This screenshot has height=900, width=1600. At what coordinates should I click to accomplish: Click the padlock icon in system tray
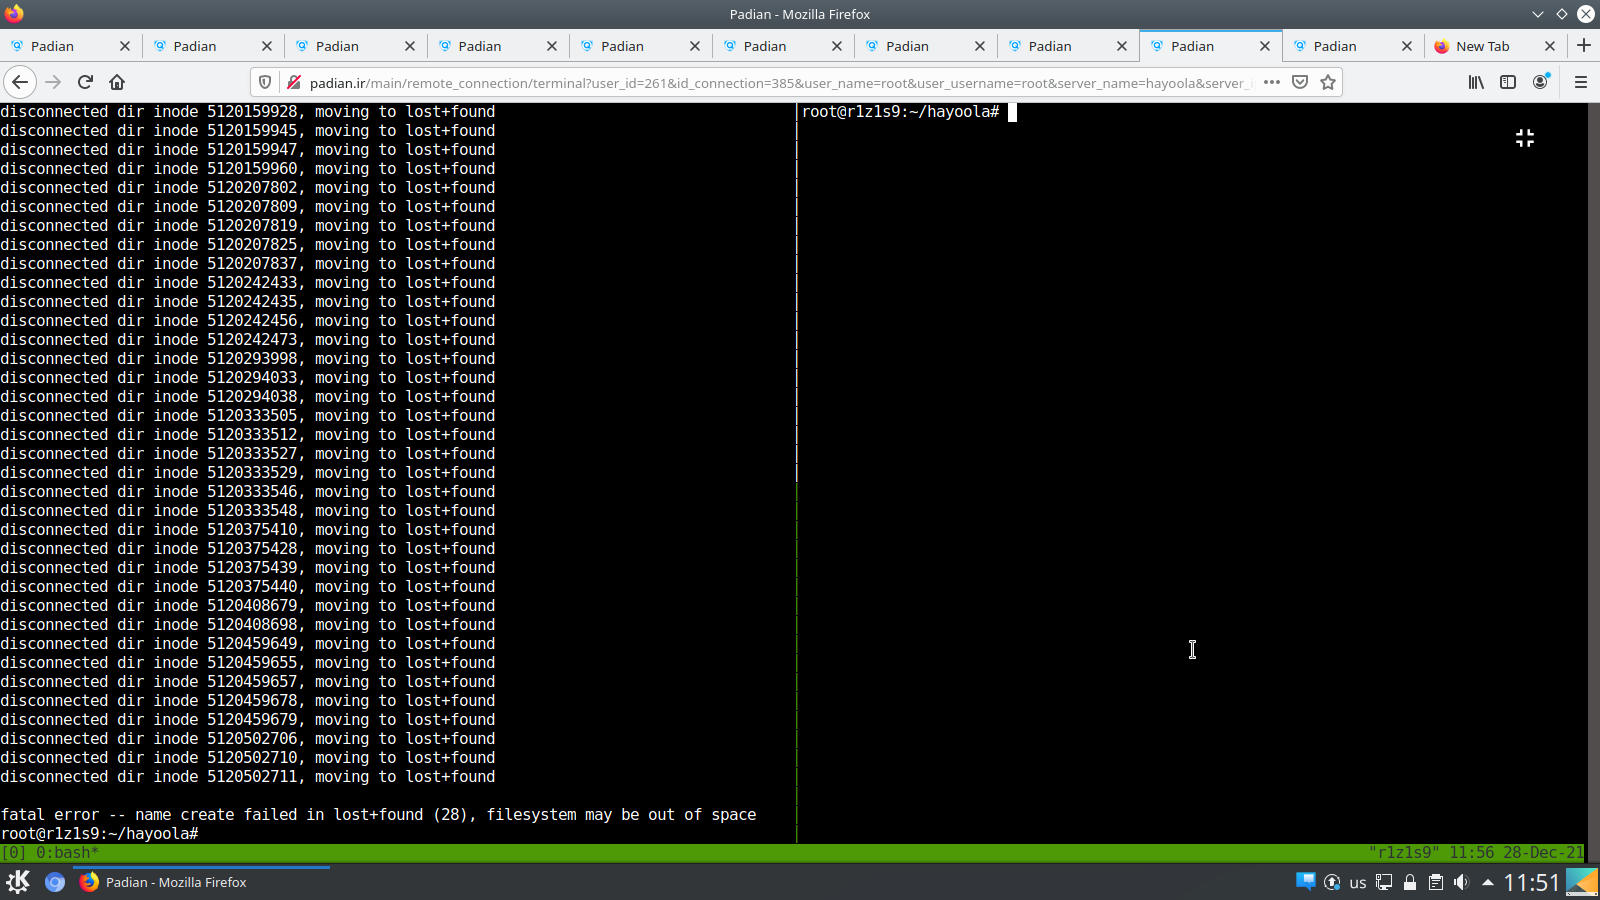(x=1410, y=882)
